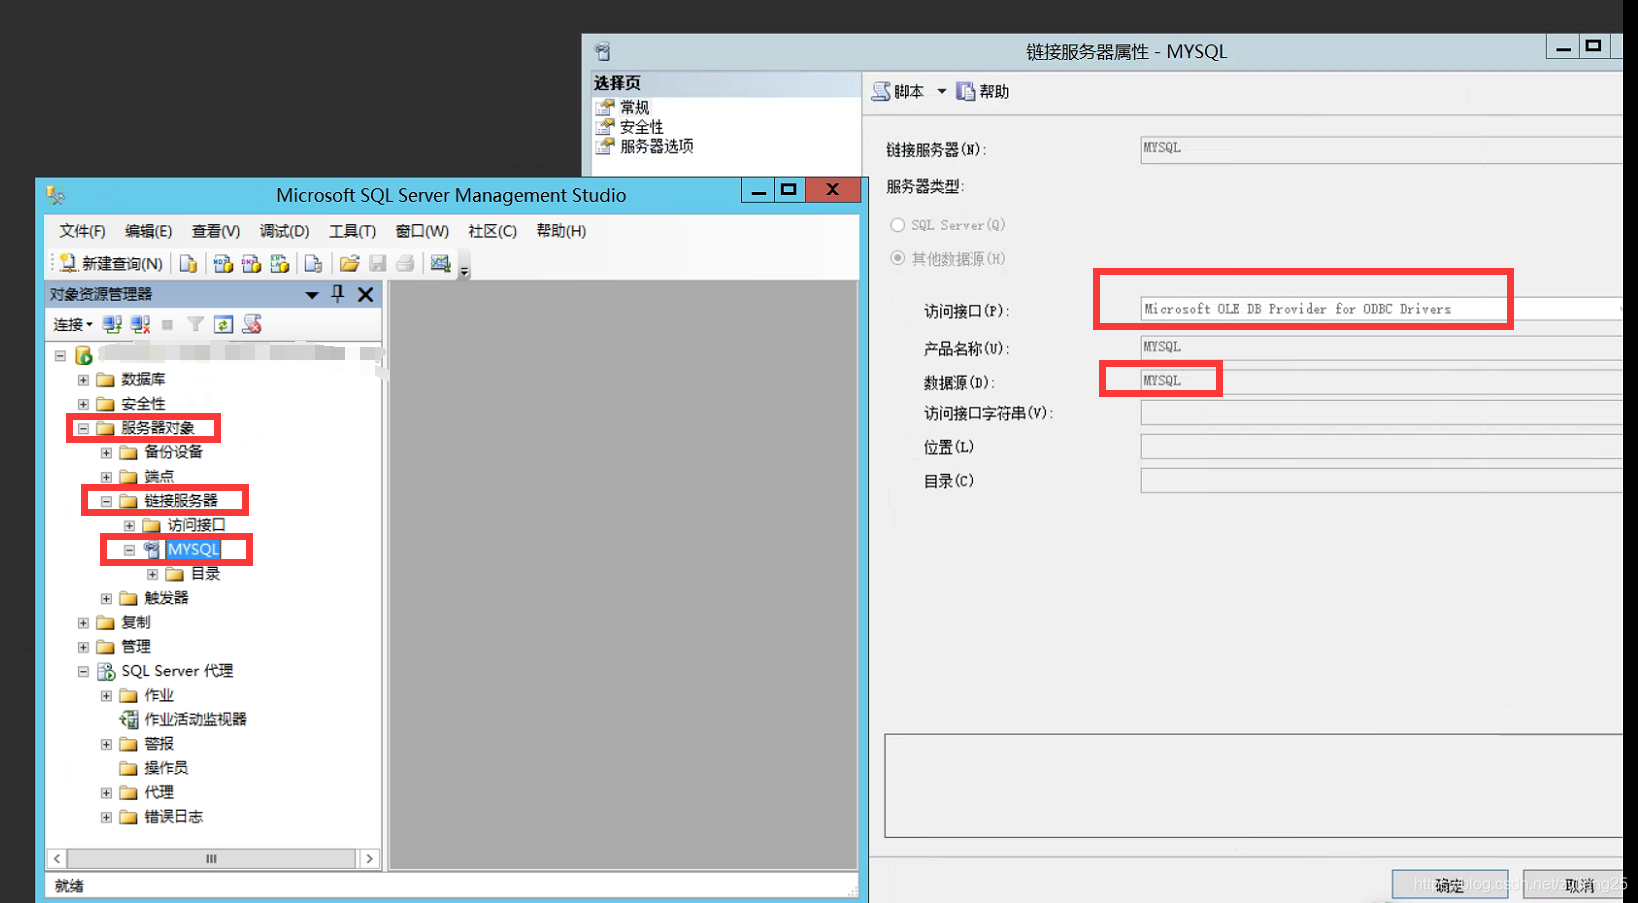Open the 编辑(E) menu

coord(148,231)
